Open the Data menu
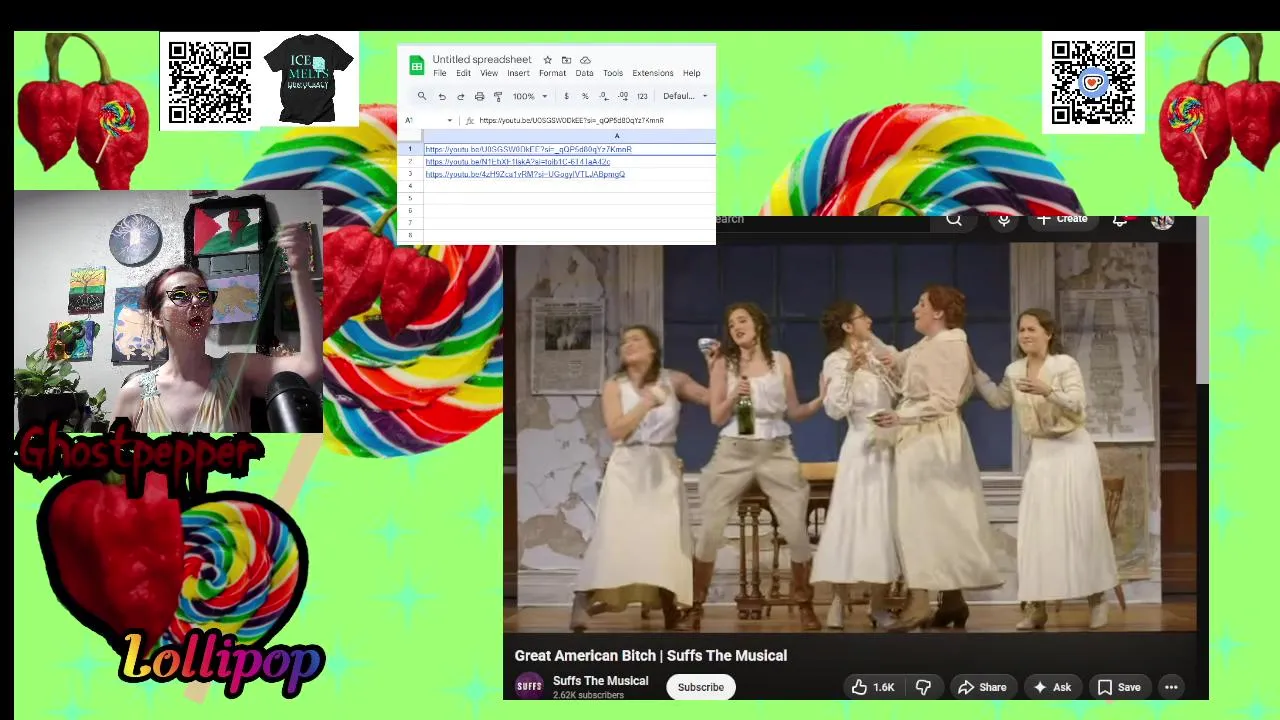The width and height of the screenshot is (1280, 720). pos(584,73)
